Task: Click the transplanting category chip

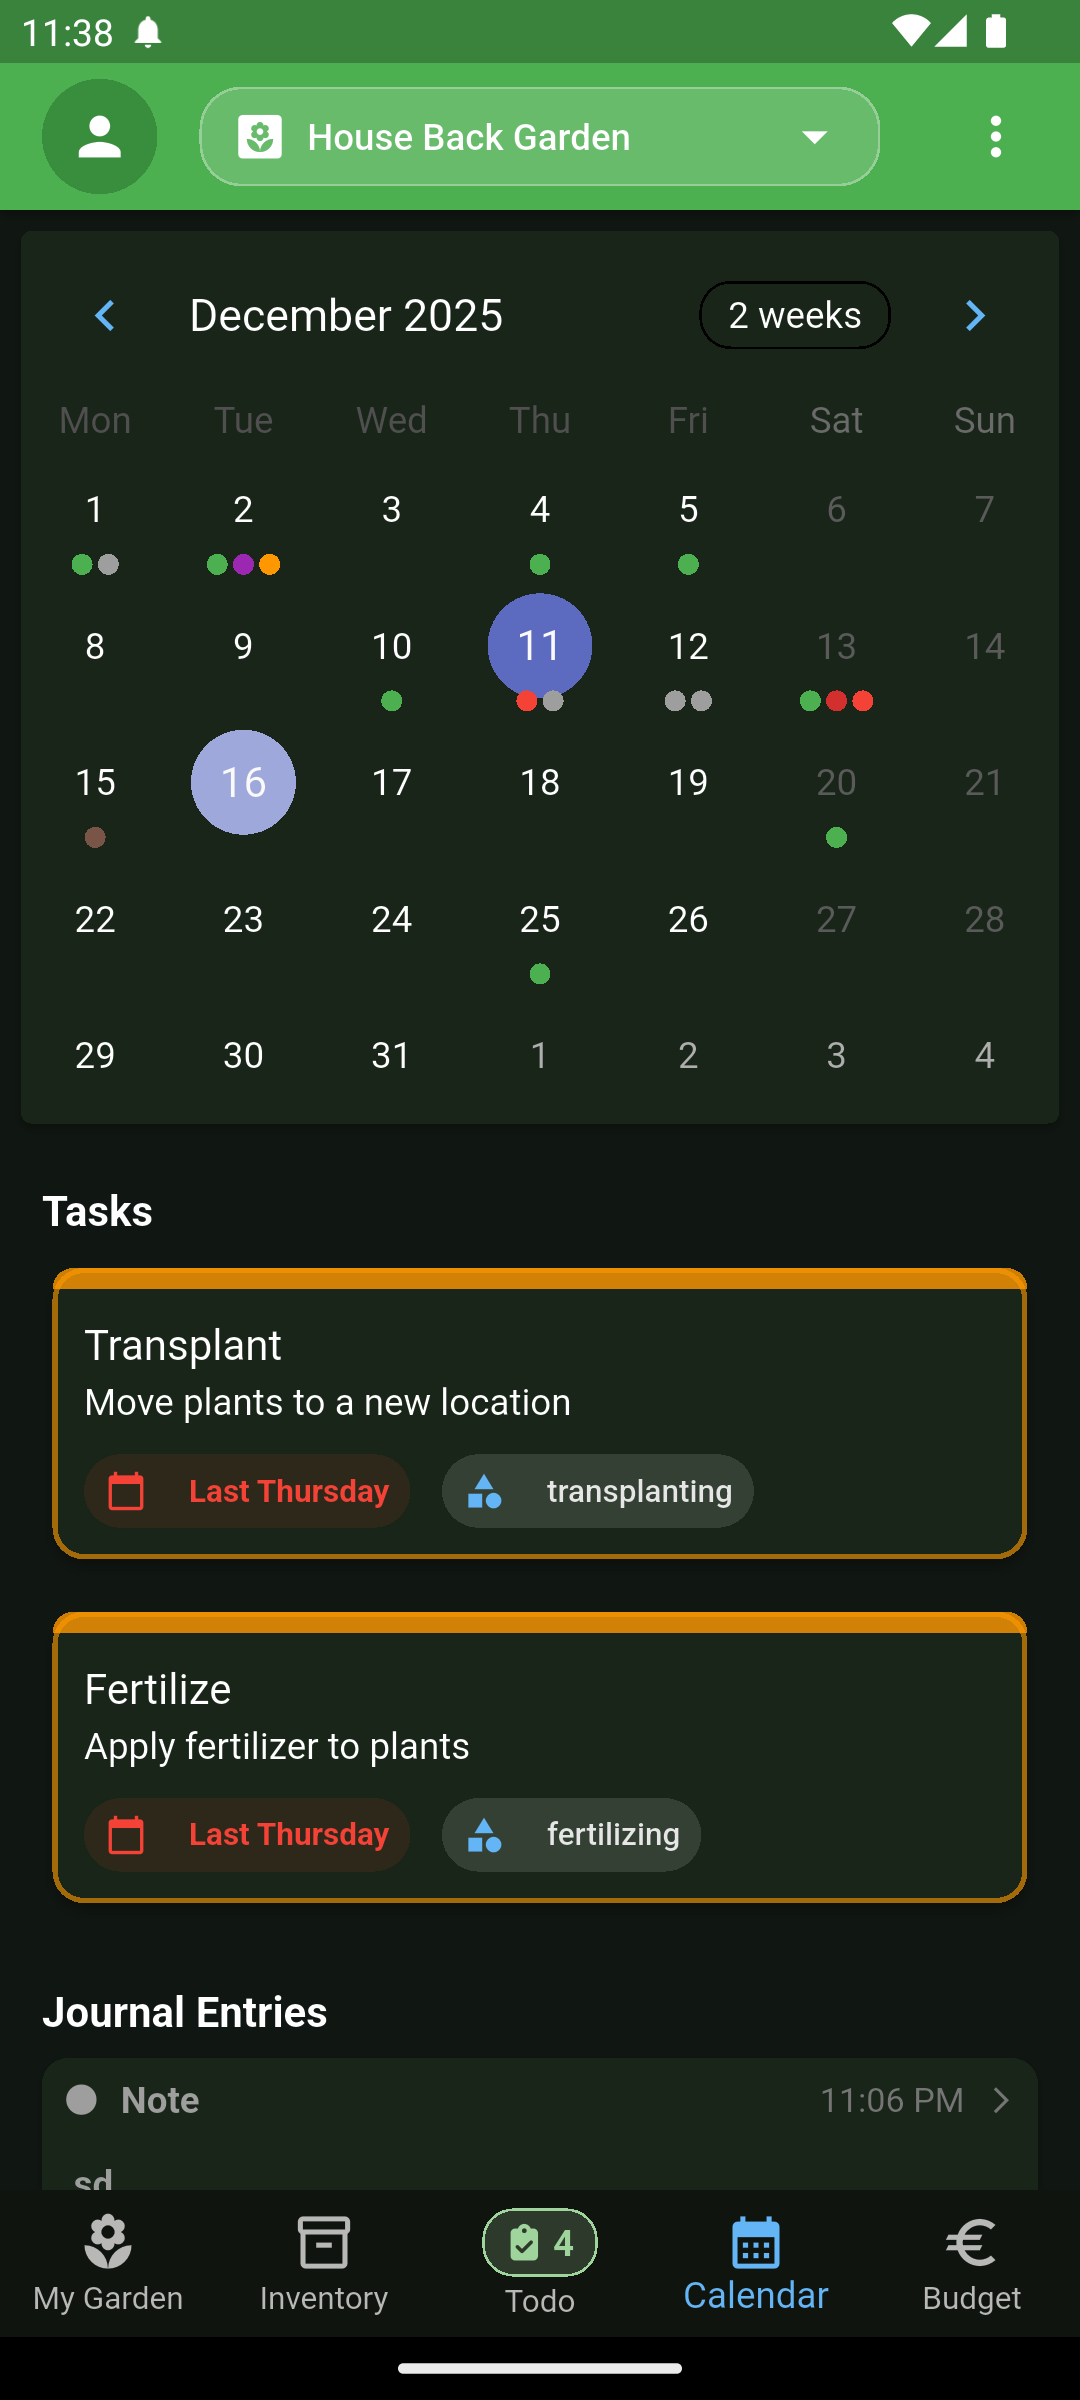Action: click(598, 1491)
